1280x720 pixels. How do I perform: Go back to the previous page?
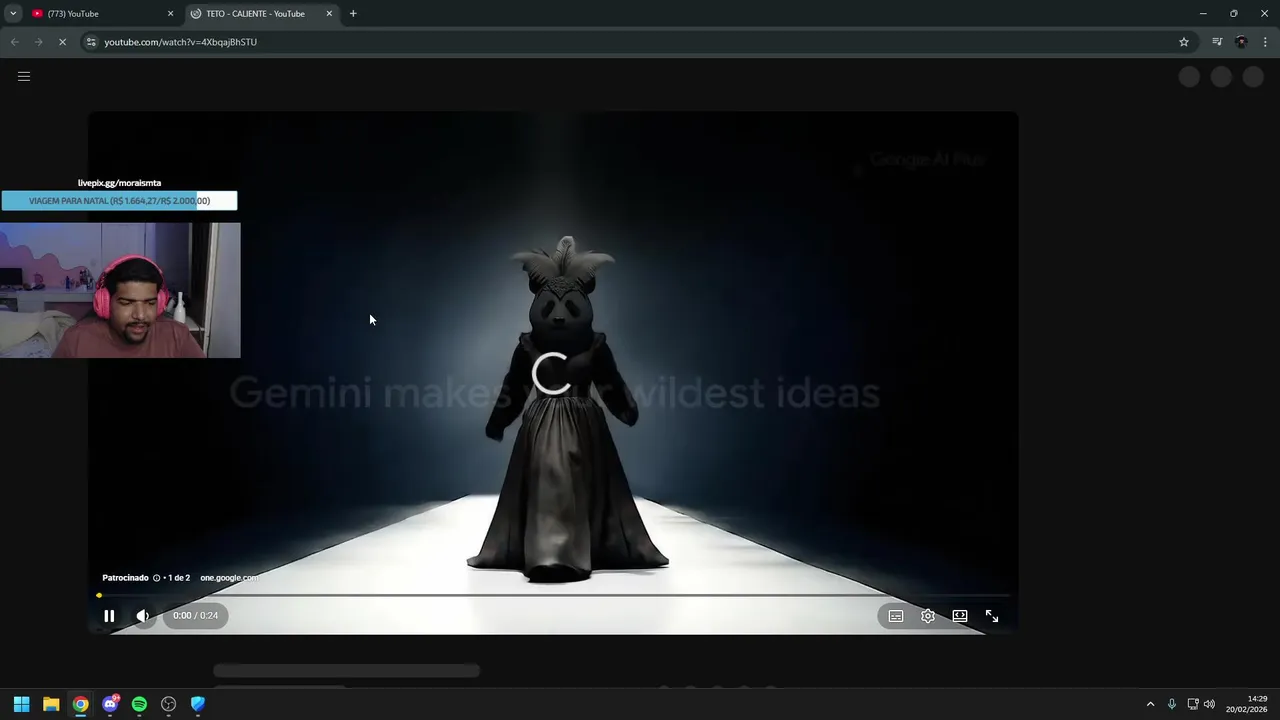click(x=14, y=42)
